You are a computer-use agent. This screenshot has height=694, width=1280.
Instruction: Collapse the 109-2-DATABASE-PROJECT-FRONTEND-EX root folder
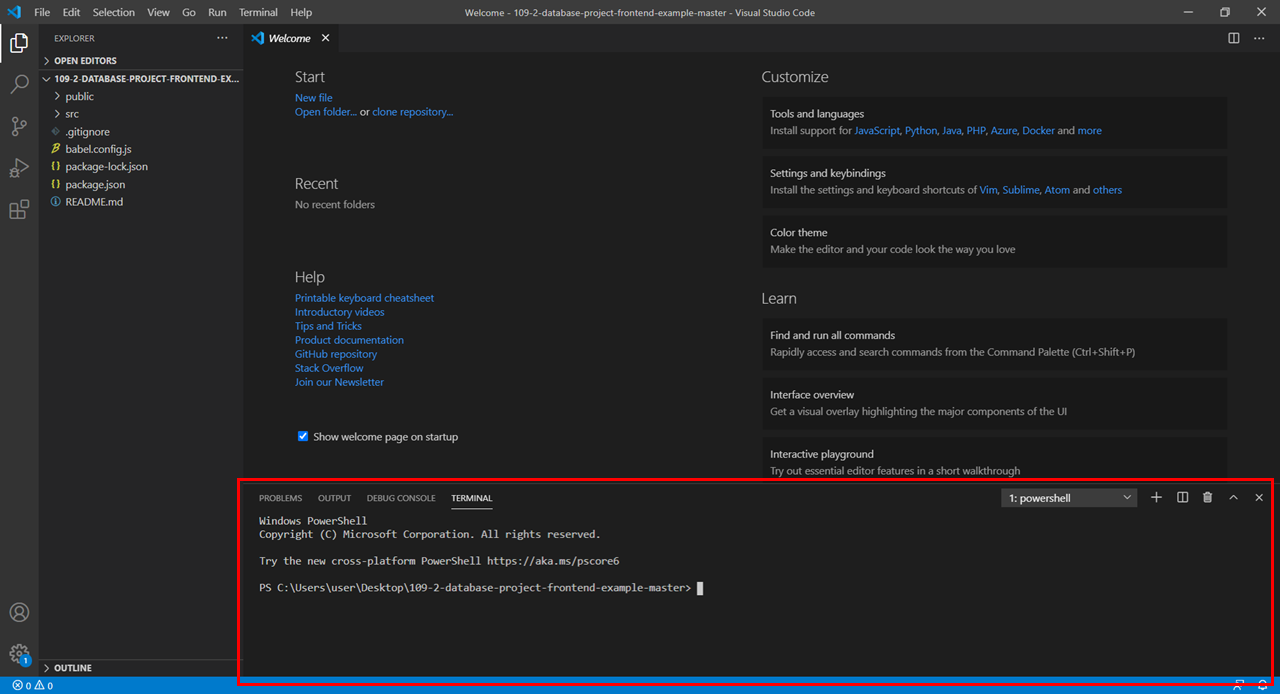click(x=140, y=78)
